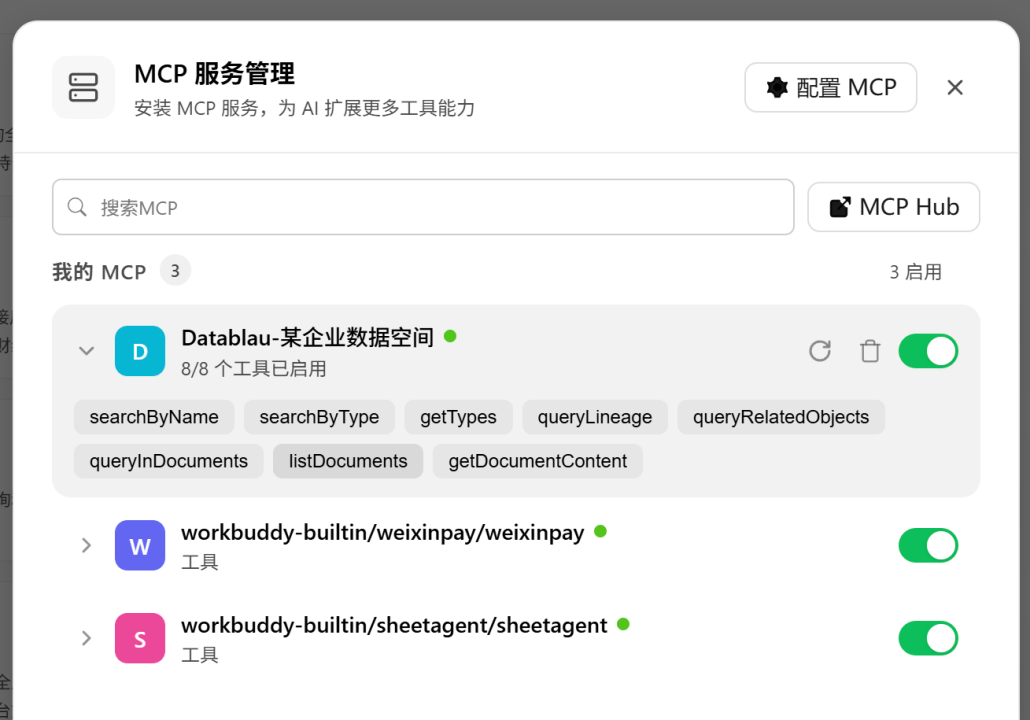The height and width of the screenshot is (720, 1030).
Task: Toggle off the Datablau service switch
Action: (928, 351)
